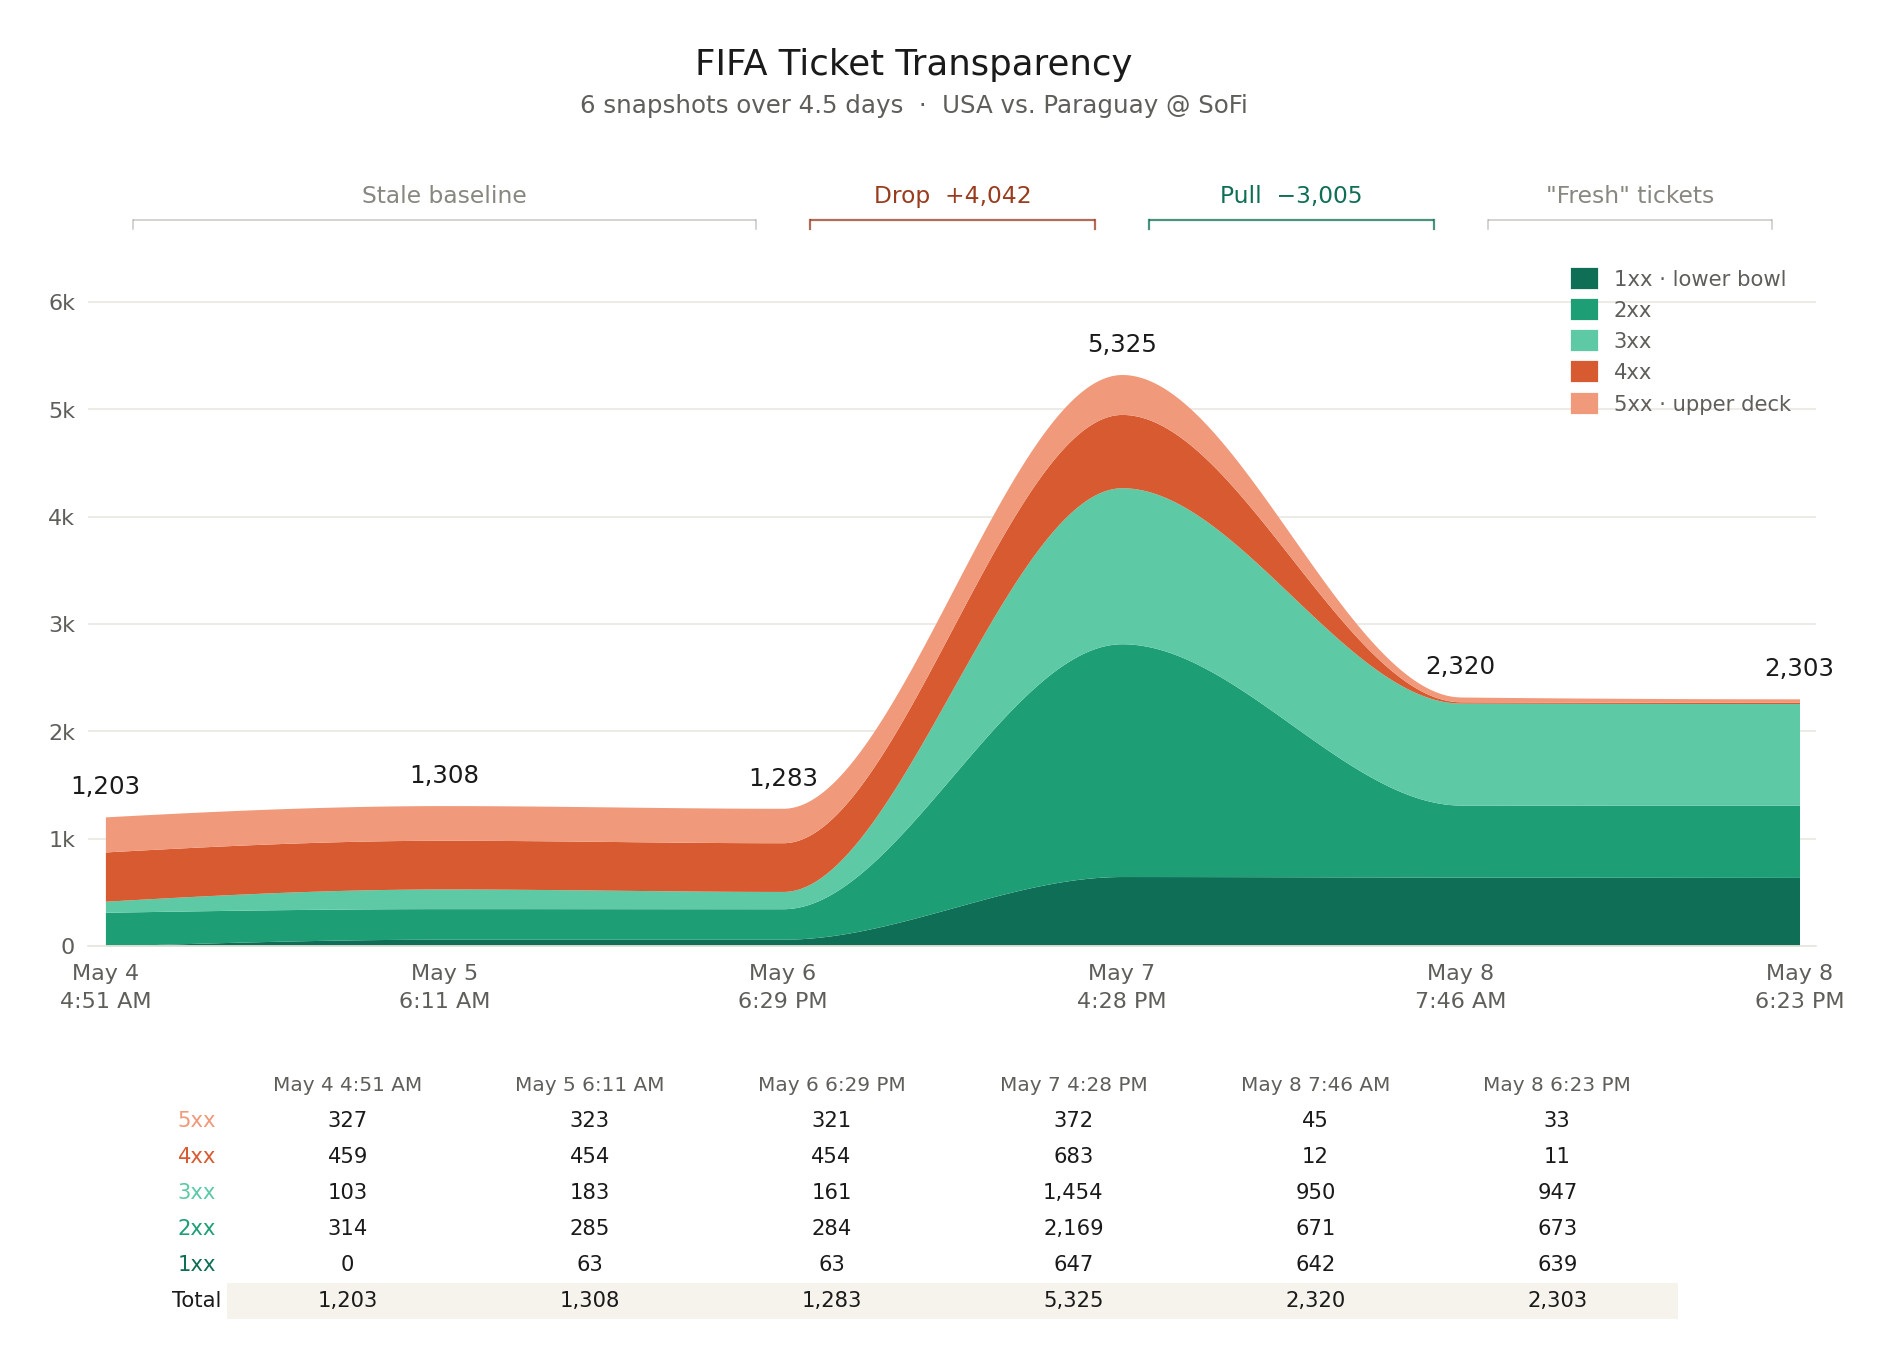Screen dimensions: 1892x1367
Task: Click the 4xx legend color swatch
Action: 1584,372
